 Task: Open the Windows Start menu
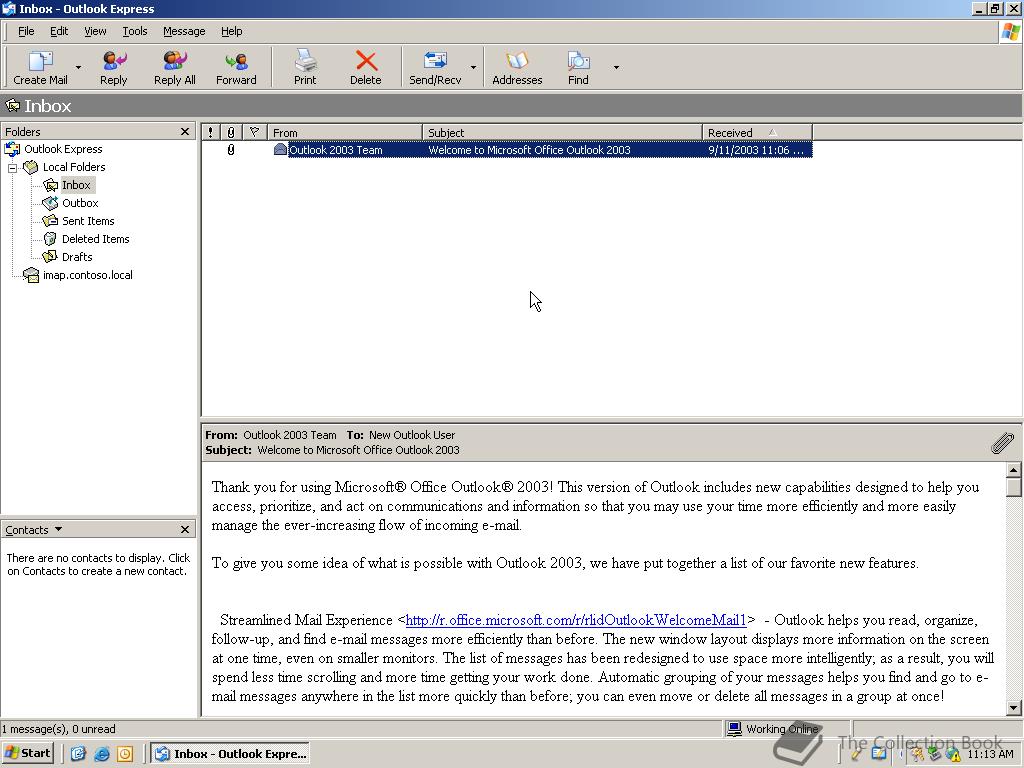[27, 753]
